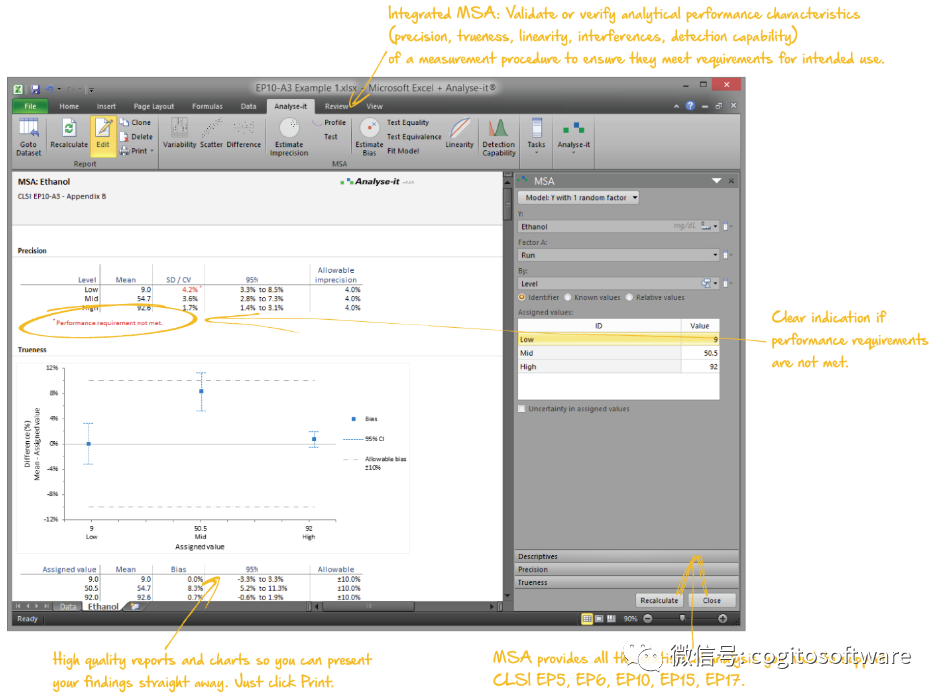Select the Ethanol sheet tab
The width and height of the screenshot is (942, 699).
click(103, 607)
